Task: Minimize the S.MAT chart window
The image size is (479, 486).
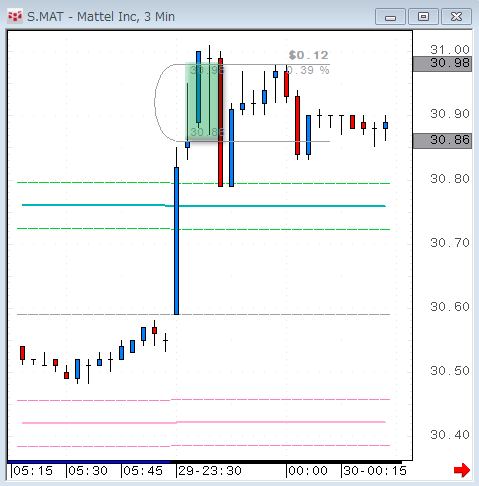Action: pos(390,17)
